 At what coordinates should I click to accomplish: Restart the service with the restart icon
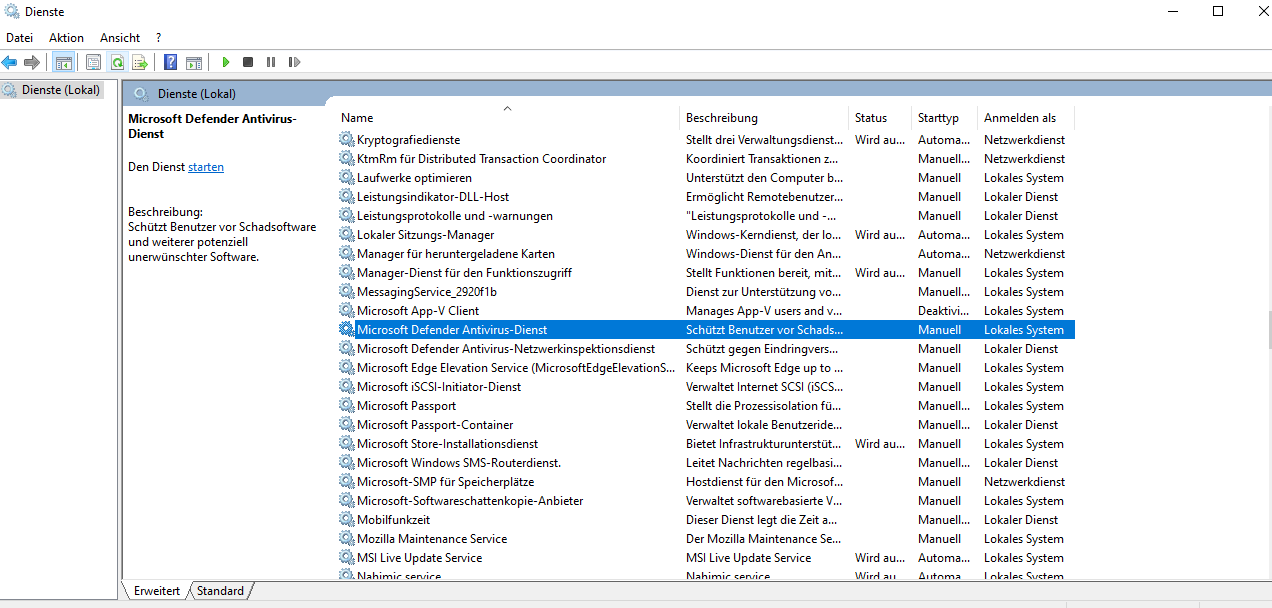294,62
